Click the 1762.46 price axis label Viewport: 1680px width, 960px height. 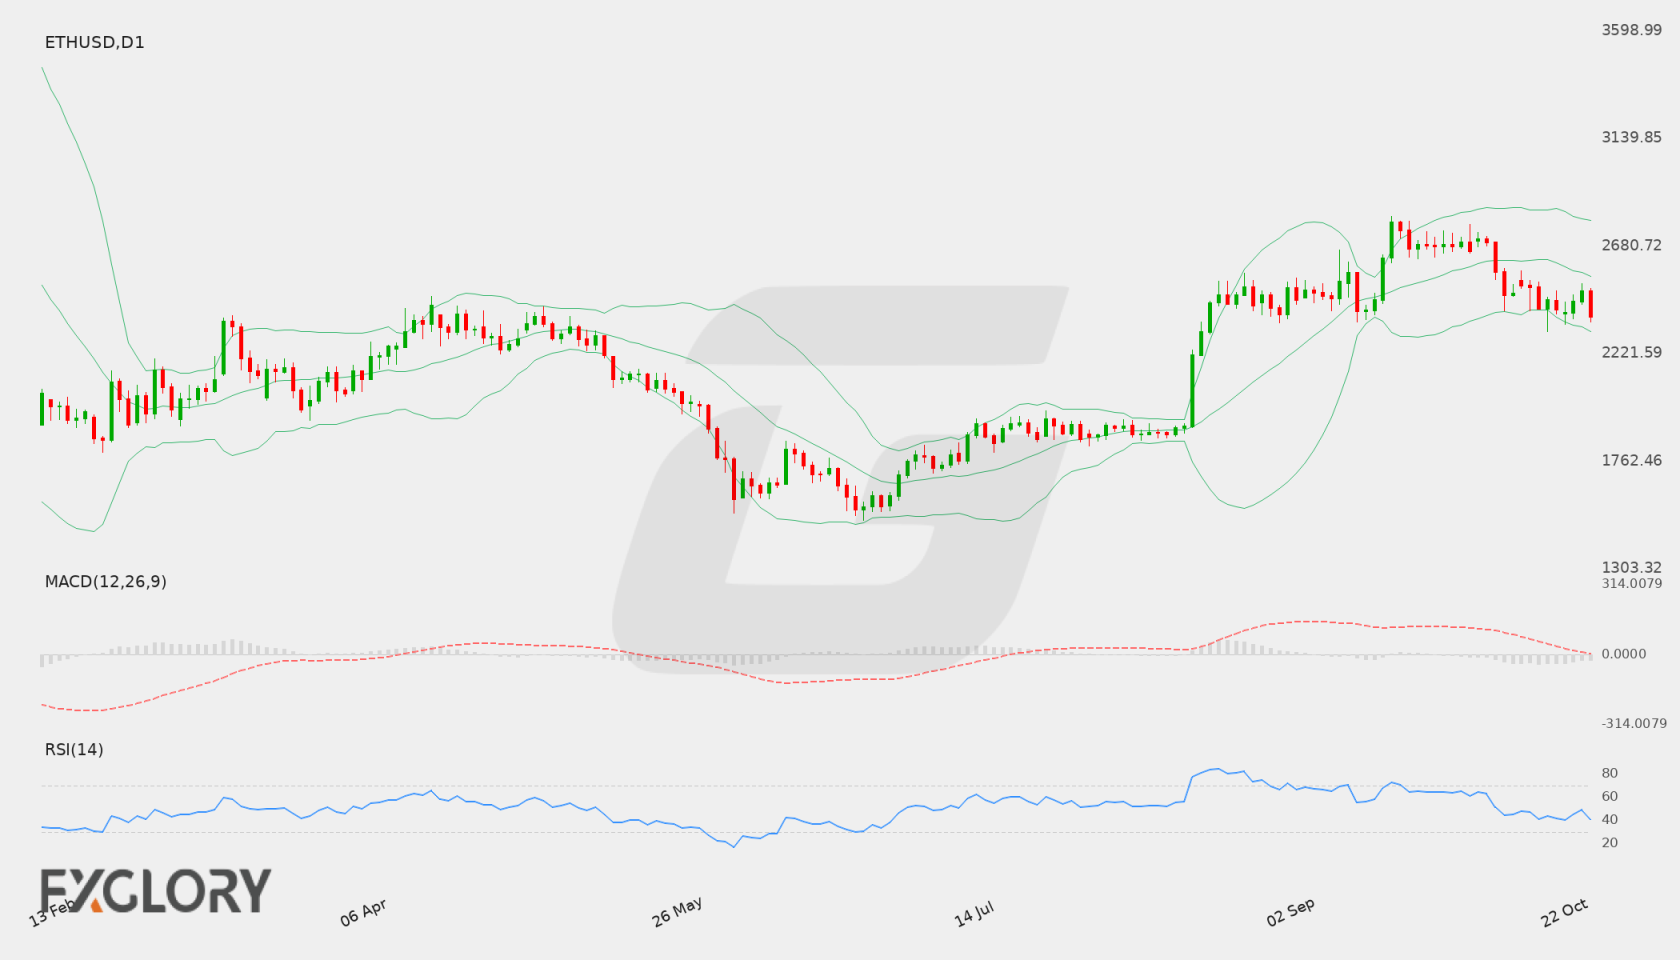tap(1632, 460)
